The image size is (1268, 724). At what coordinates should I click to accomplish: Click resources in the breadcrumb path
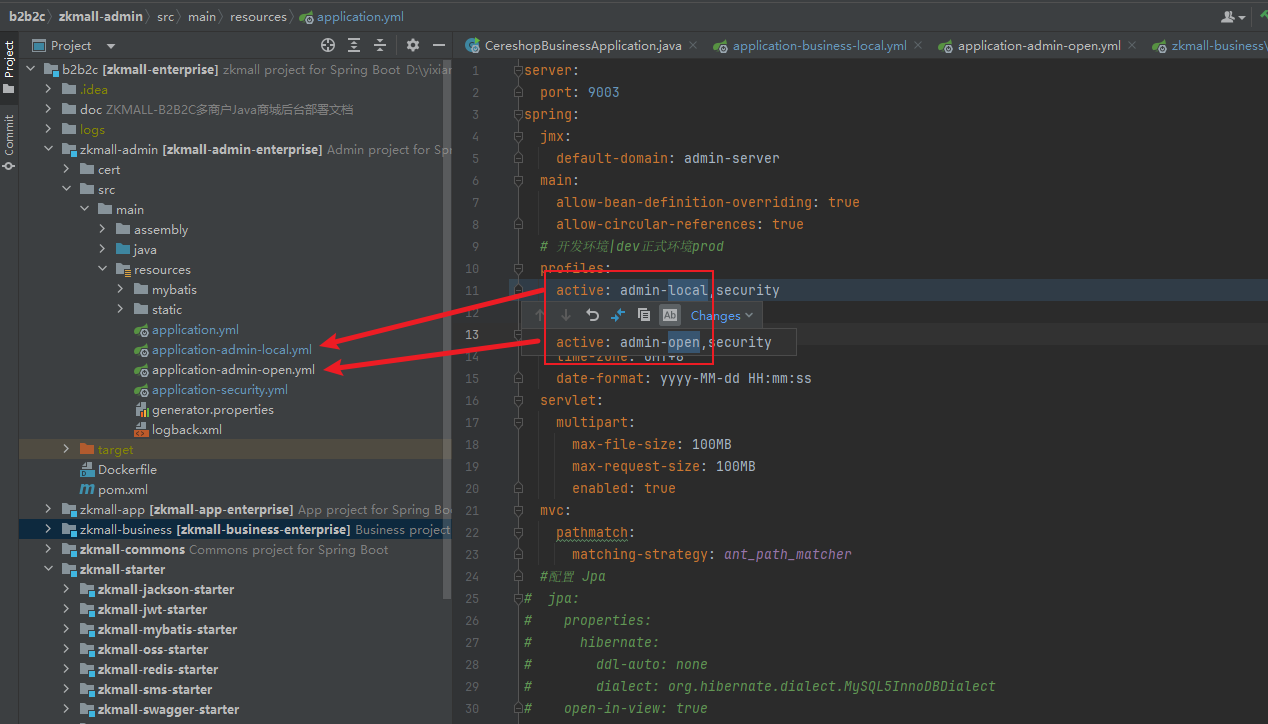tap(257, 16)
